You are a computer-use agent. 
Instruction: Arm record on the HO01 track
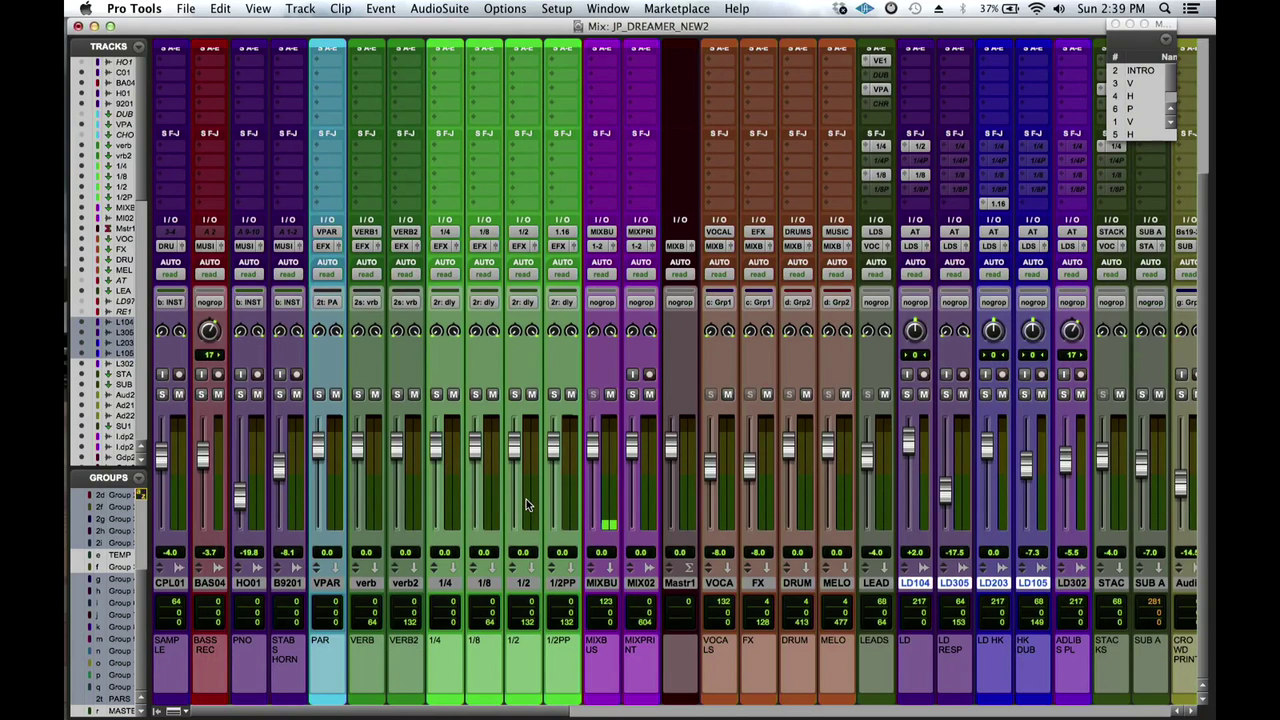pos(257,374)
